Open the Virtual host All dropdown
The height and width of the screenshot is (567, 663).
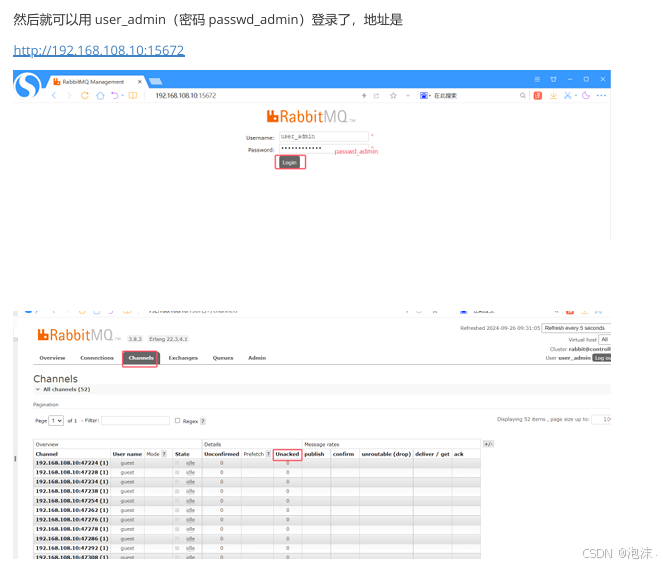point(605,340)
